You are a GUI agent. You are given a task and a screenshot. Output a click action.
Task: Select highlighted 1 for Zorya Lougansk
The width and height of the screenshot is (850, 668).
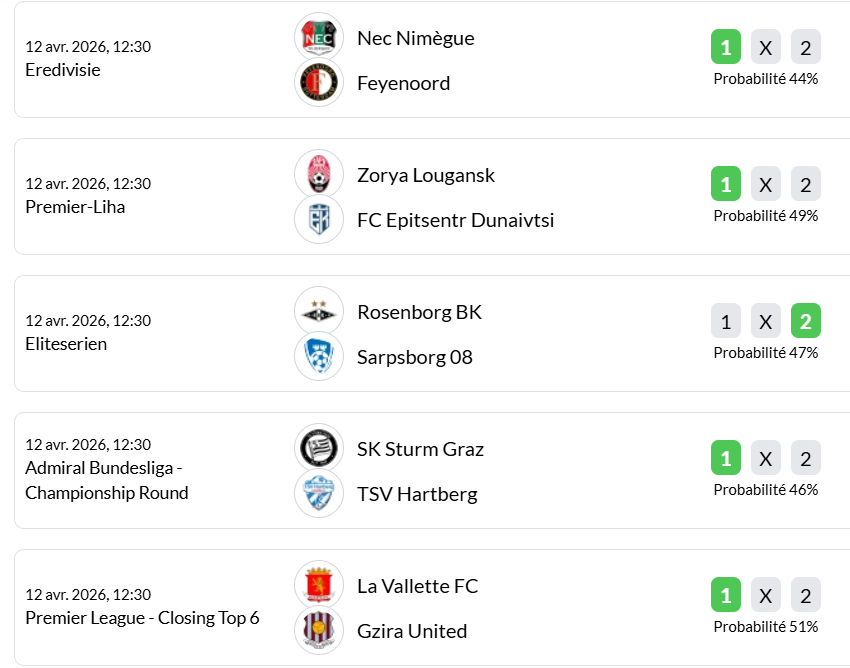(726, 184)
